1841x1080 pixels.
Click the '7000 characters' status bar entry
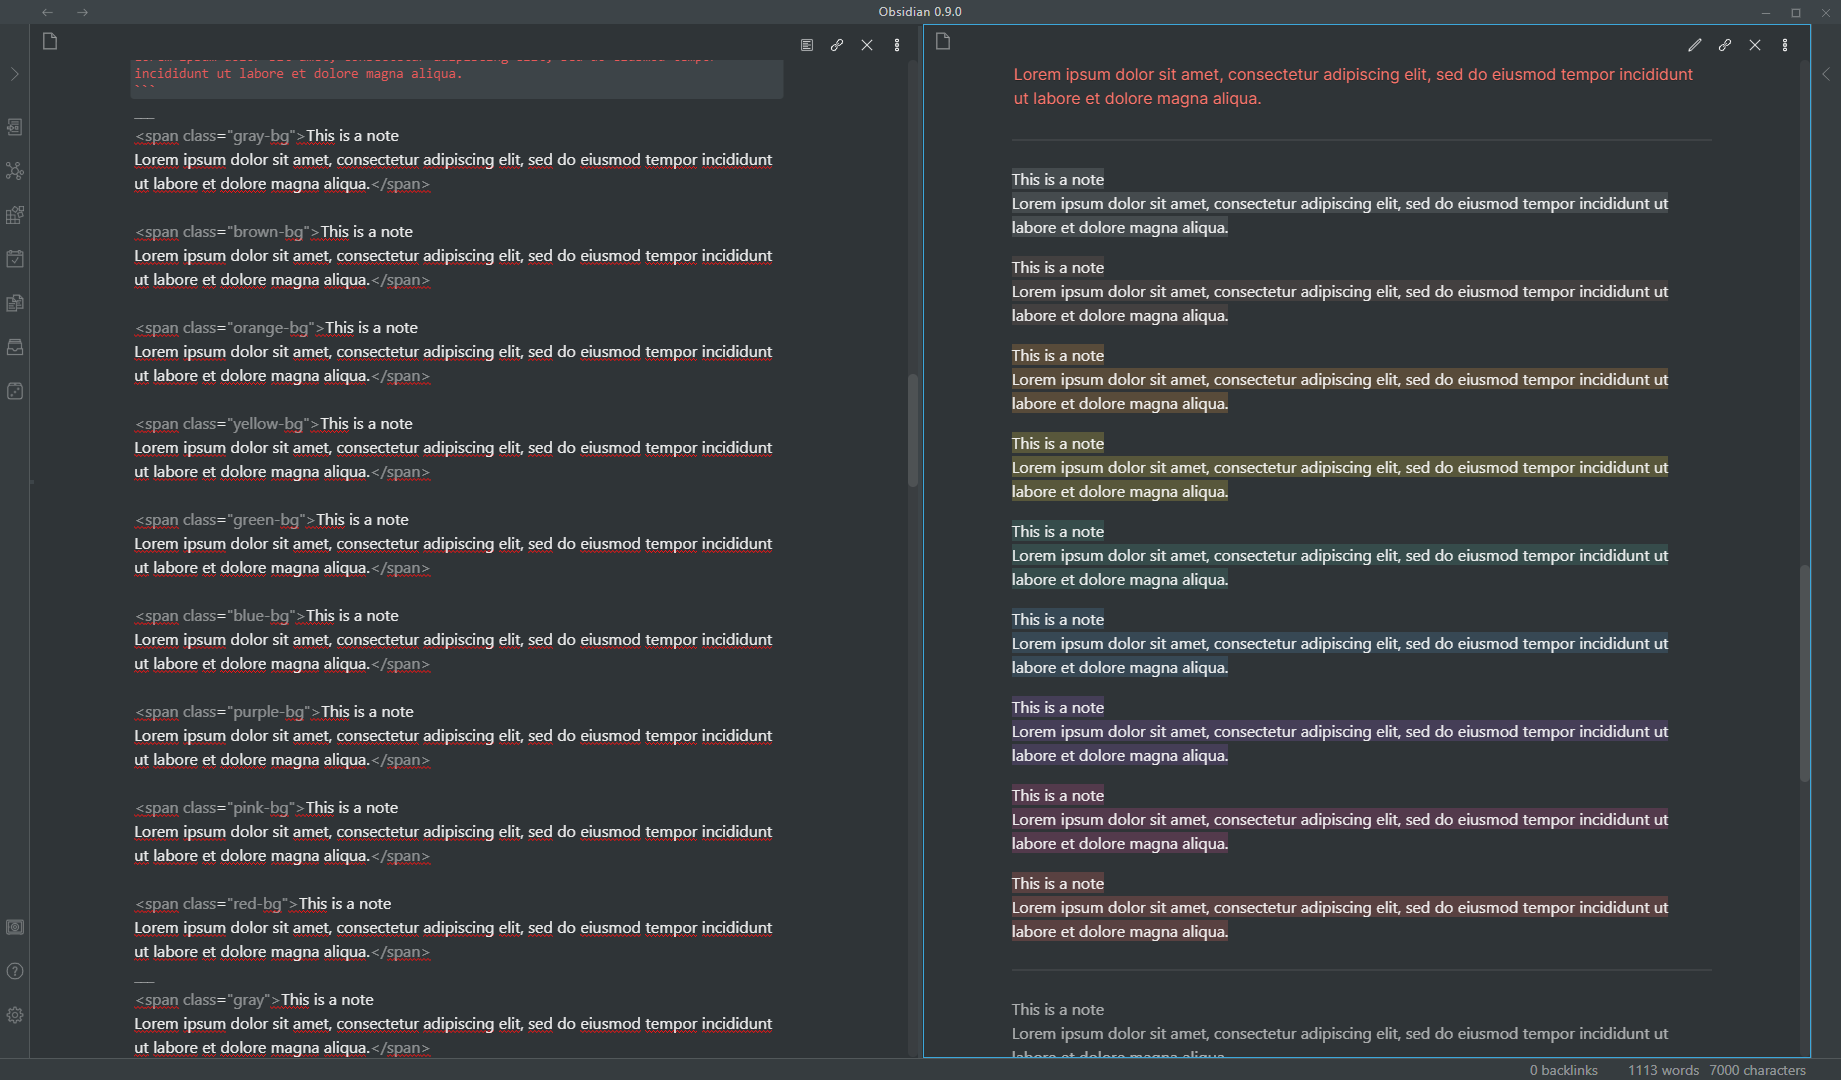pyautogui.click(x=1757, y=1070)
